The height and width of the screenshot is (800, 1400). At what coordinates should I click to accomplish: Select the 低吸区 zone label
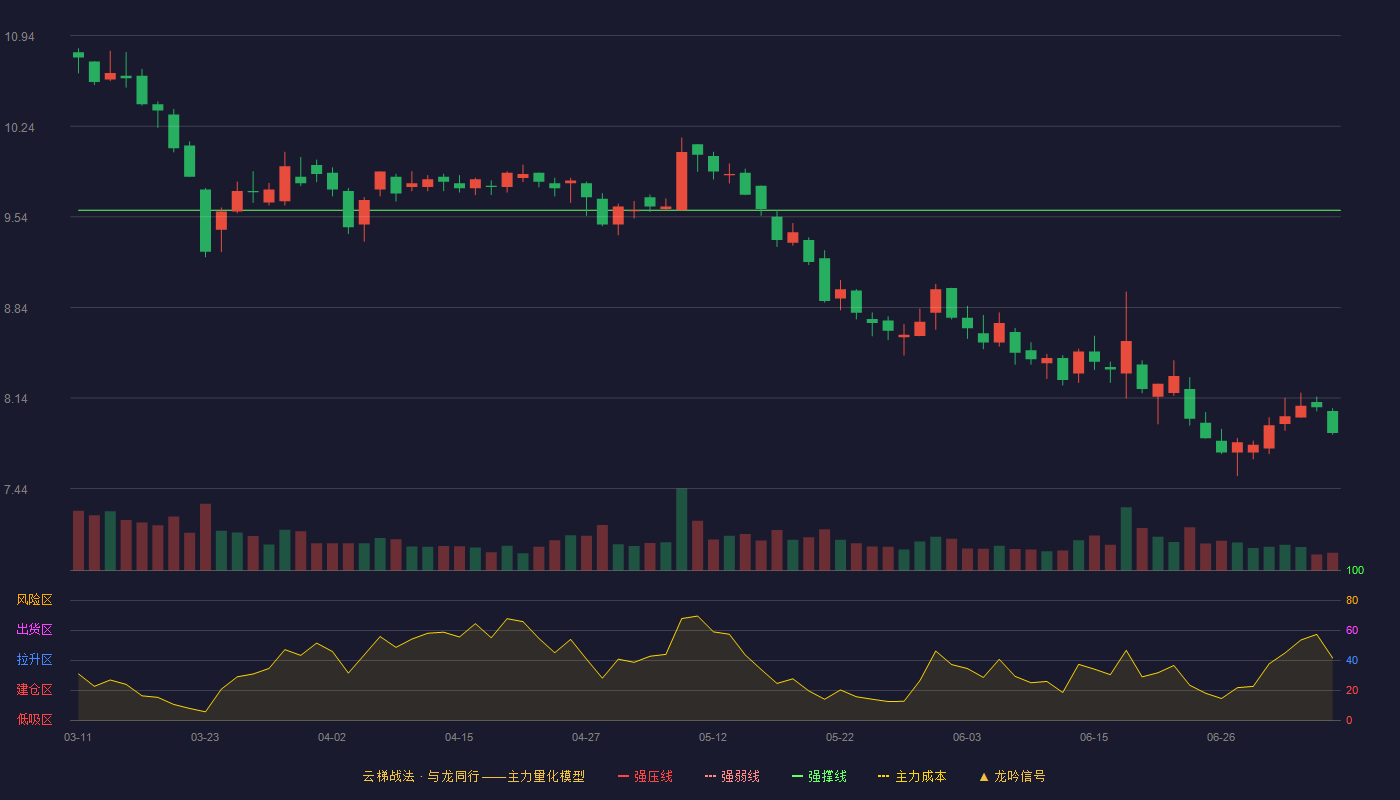coord(34,718)
